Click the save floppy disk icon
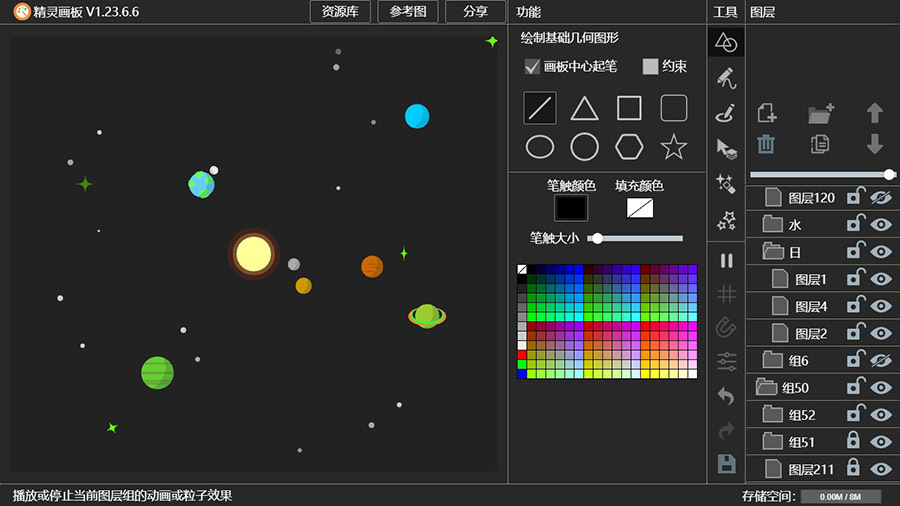 click(727, 464)
